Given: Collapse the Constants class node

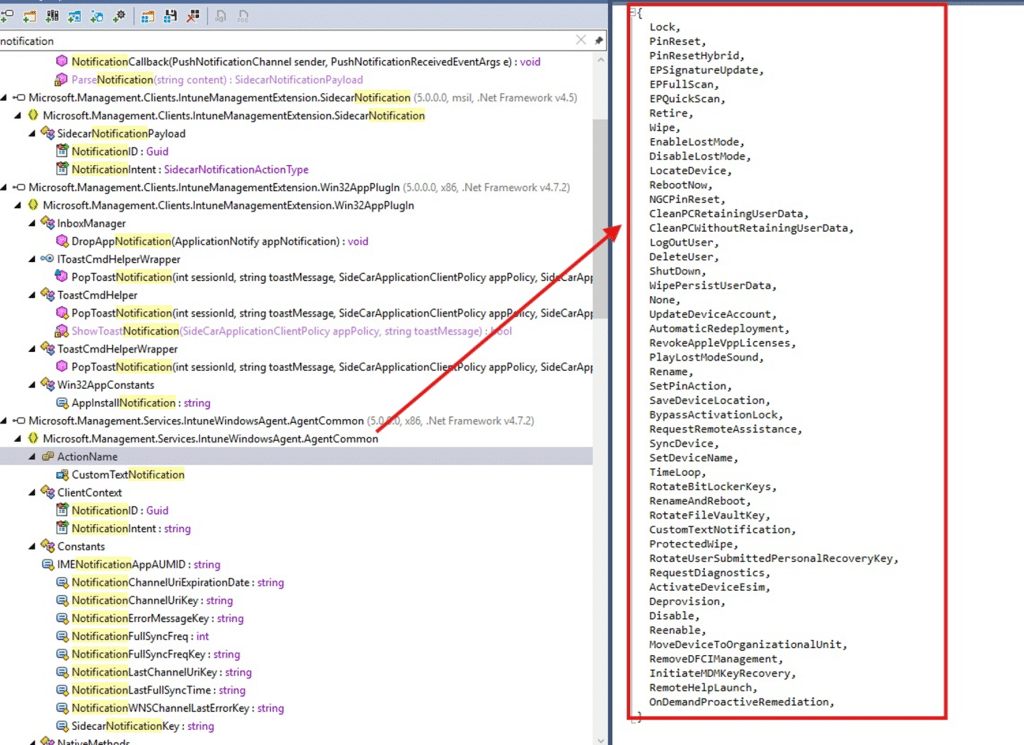Looking at the screenshot, I should coord(33,547).
